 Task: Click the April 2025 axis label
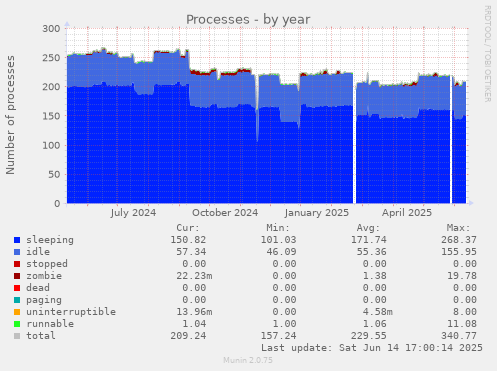click(x=407, y=213)
